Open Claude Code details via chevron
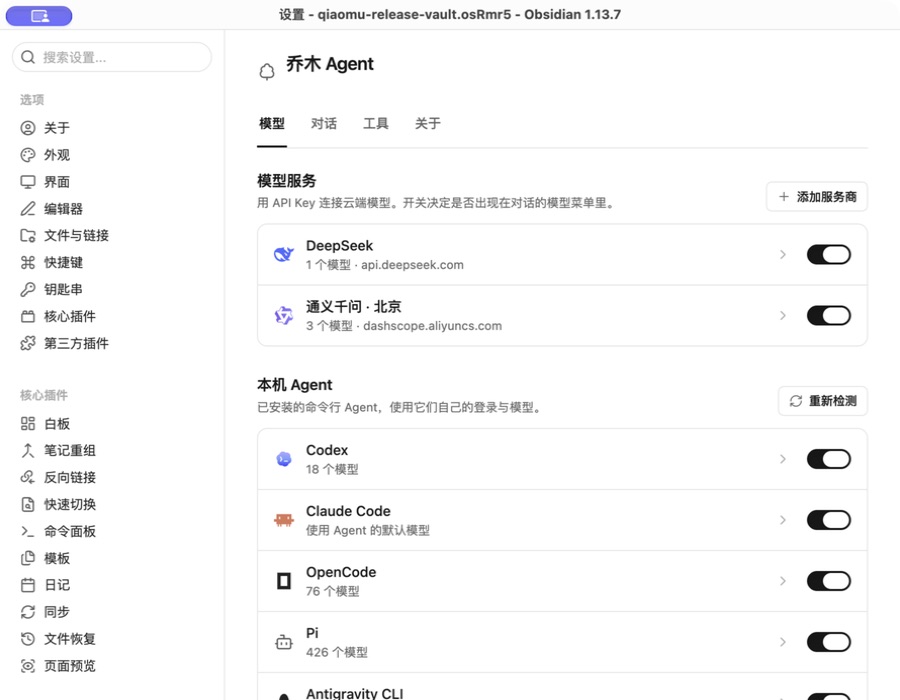 (x=783, y=520)
